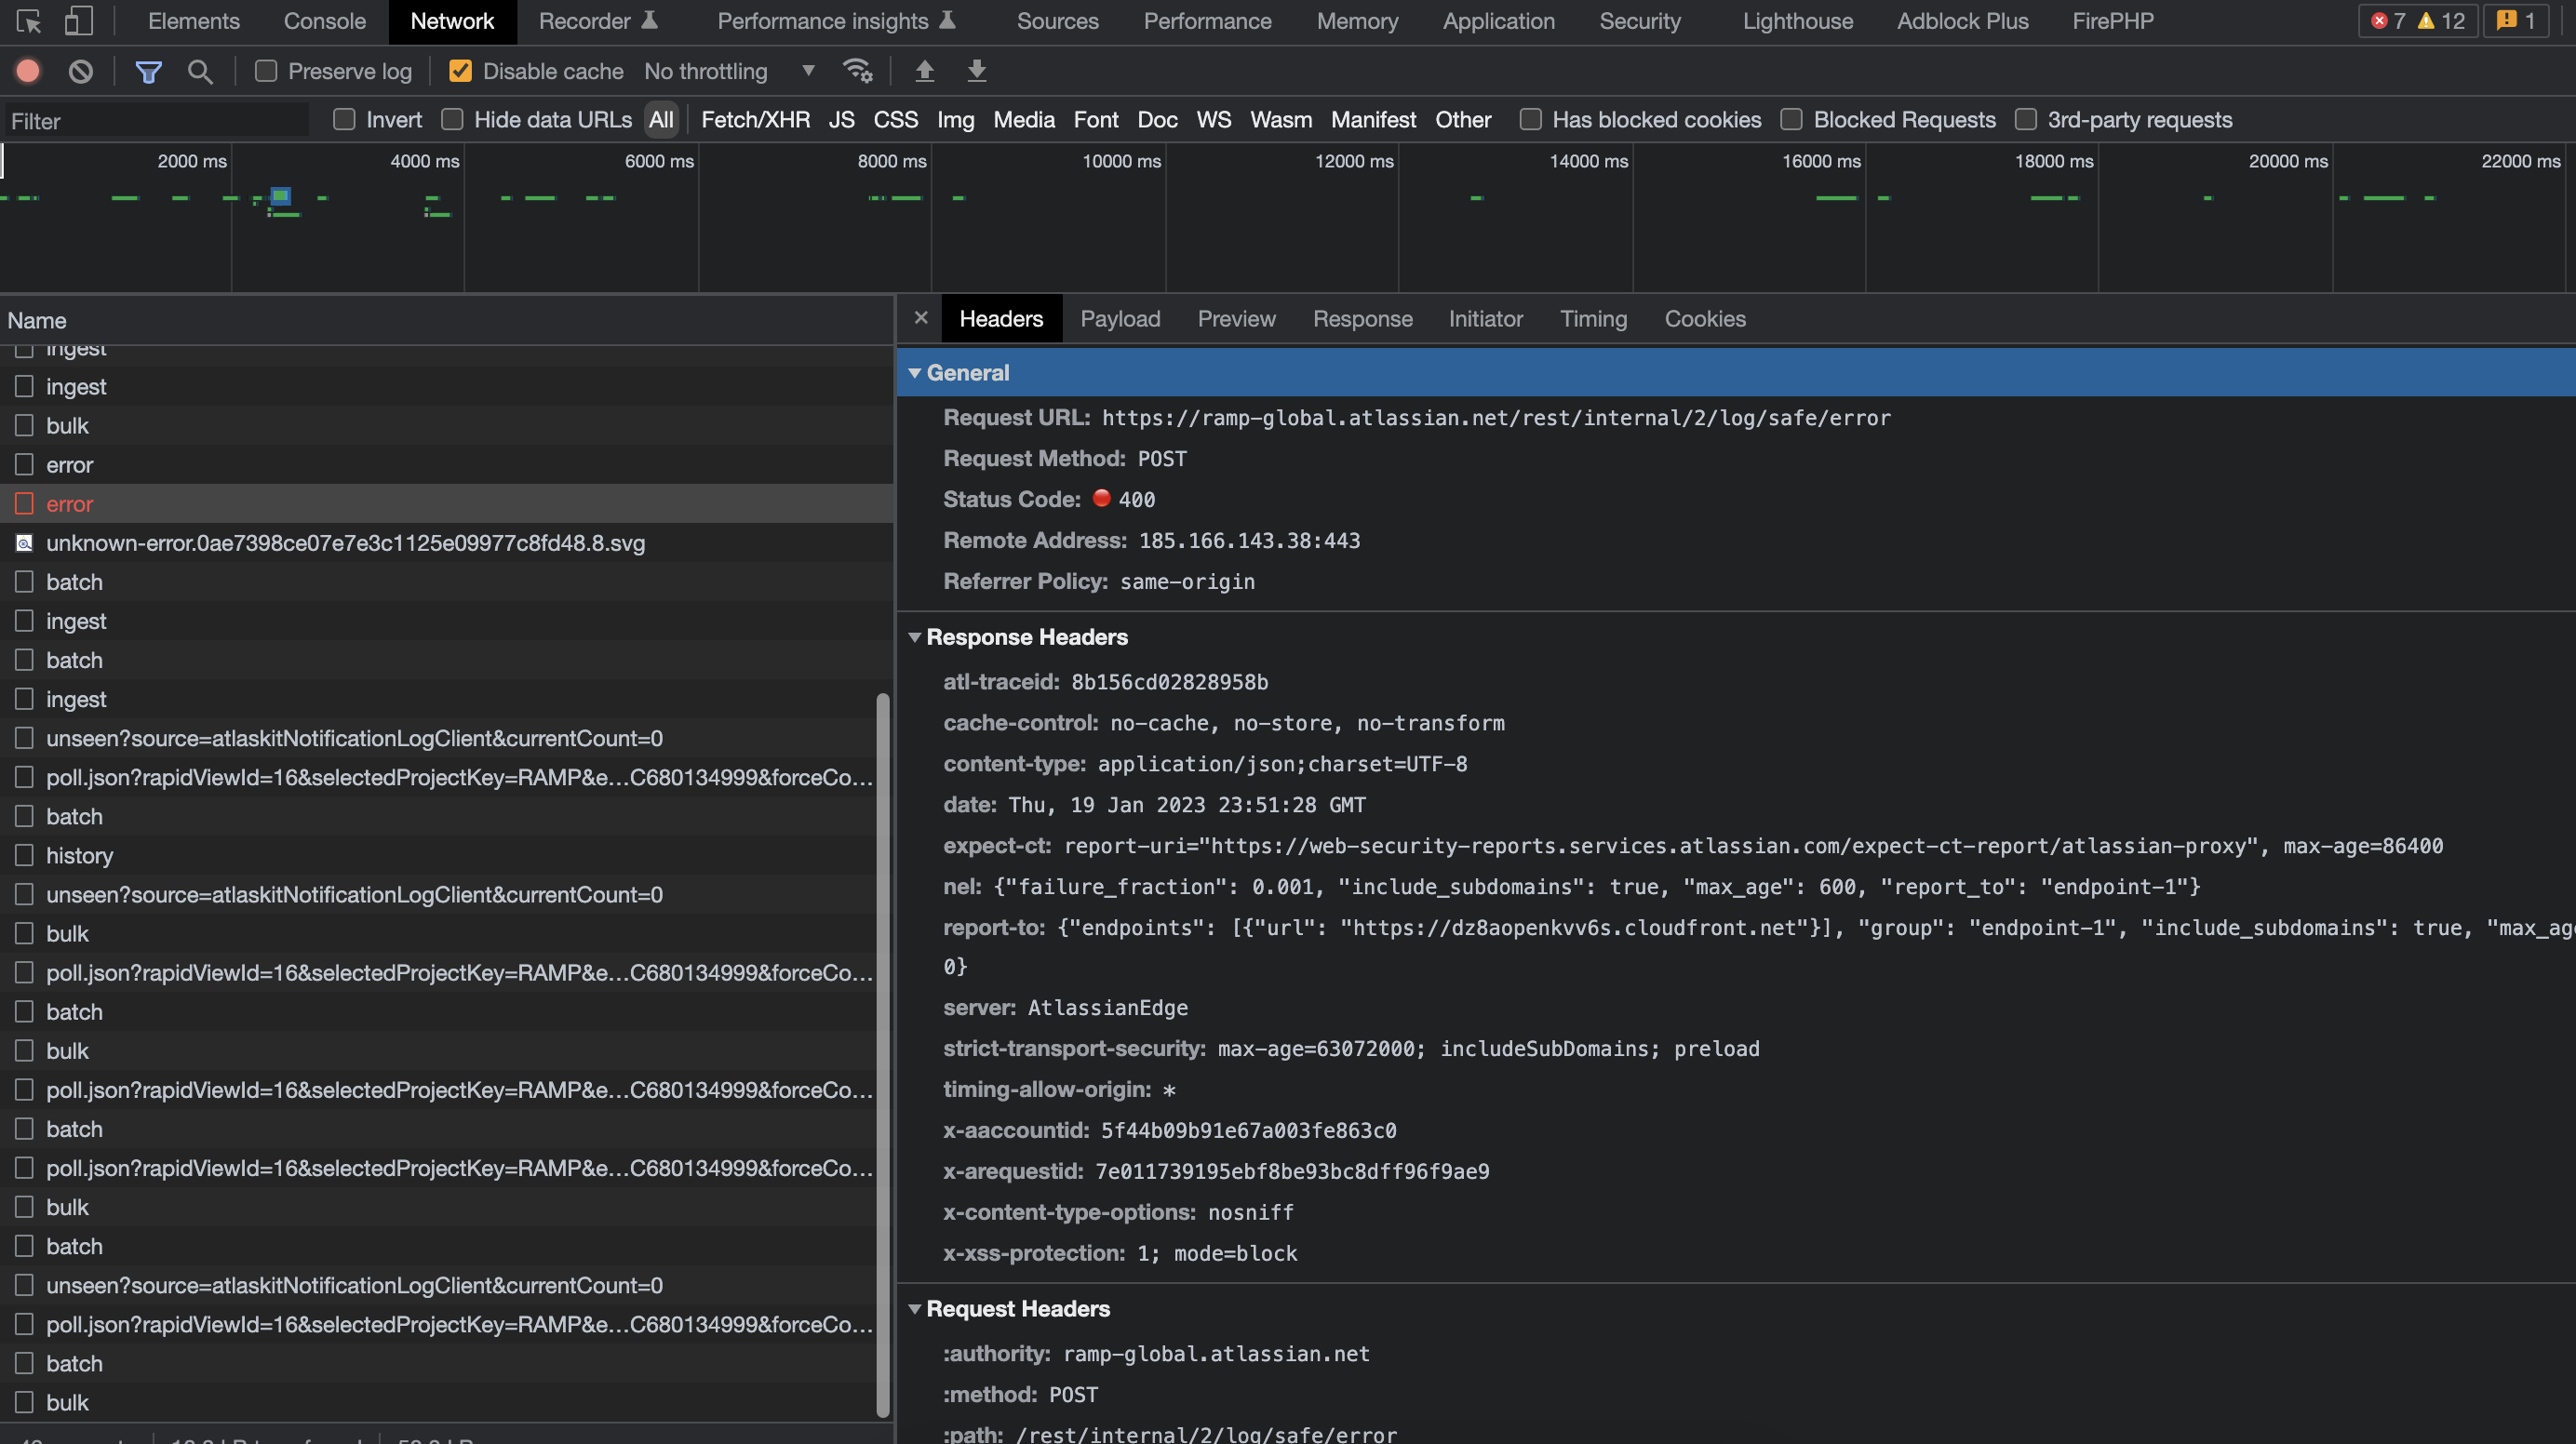Filter requests by WS type
The image size is (2576, 1444).
[1213, 120]
